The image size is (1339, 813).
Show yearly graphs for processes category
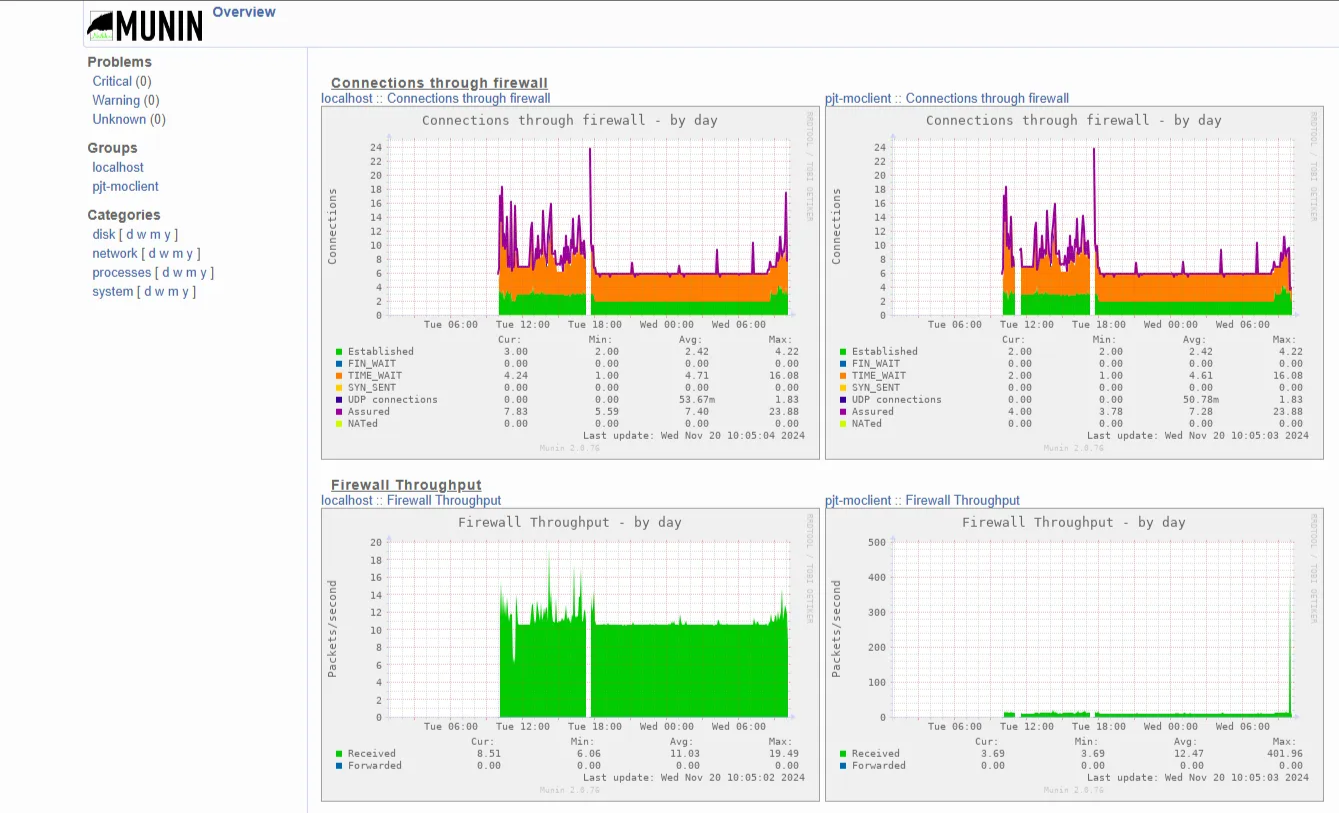(x=204, y=272)
